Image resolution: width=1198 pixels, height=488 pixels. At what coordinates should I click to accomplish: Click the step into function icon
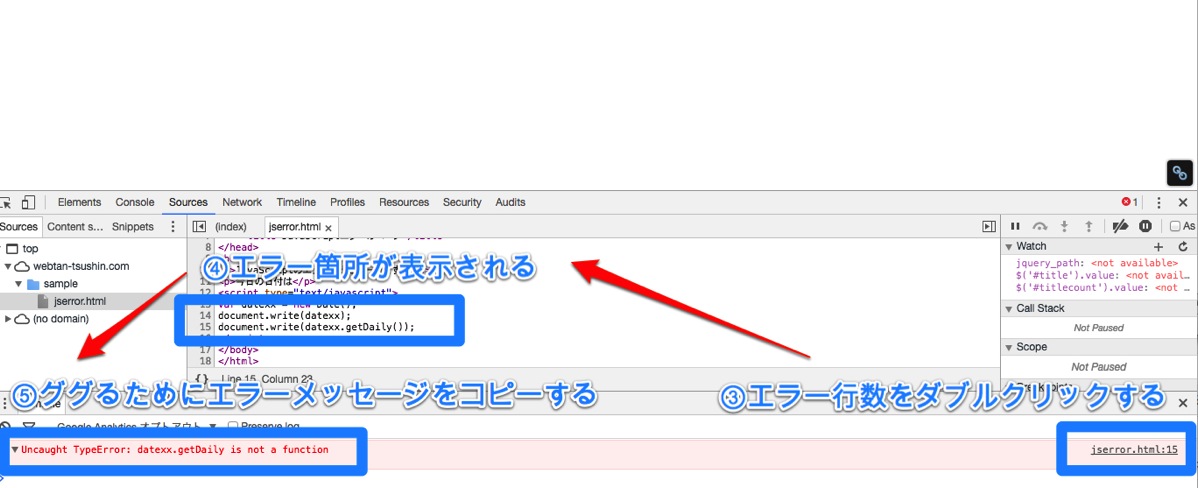click(1064, 226)
